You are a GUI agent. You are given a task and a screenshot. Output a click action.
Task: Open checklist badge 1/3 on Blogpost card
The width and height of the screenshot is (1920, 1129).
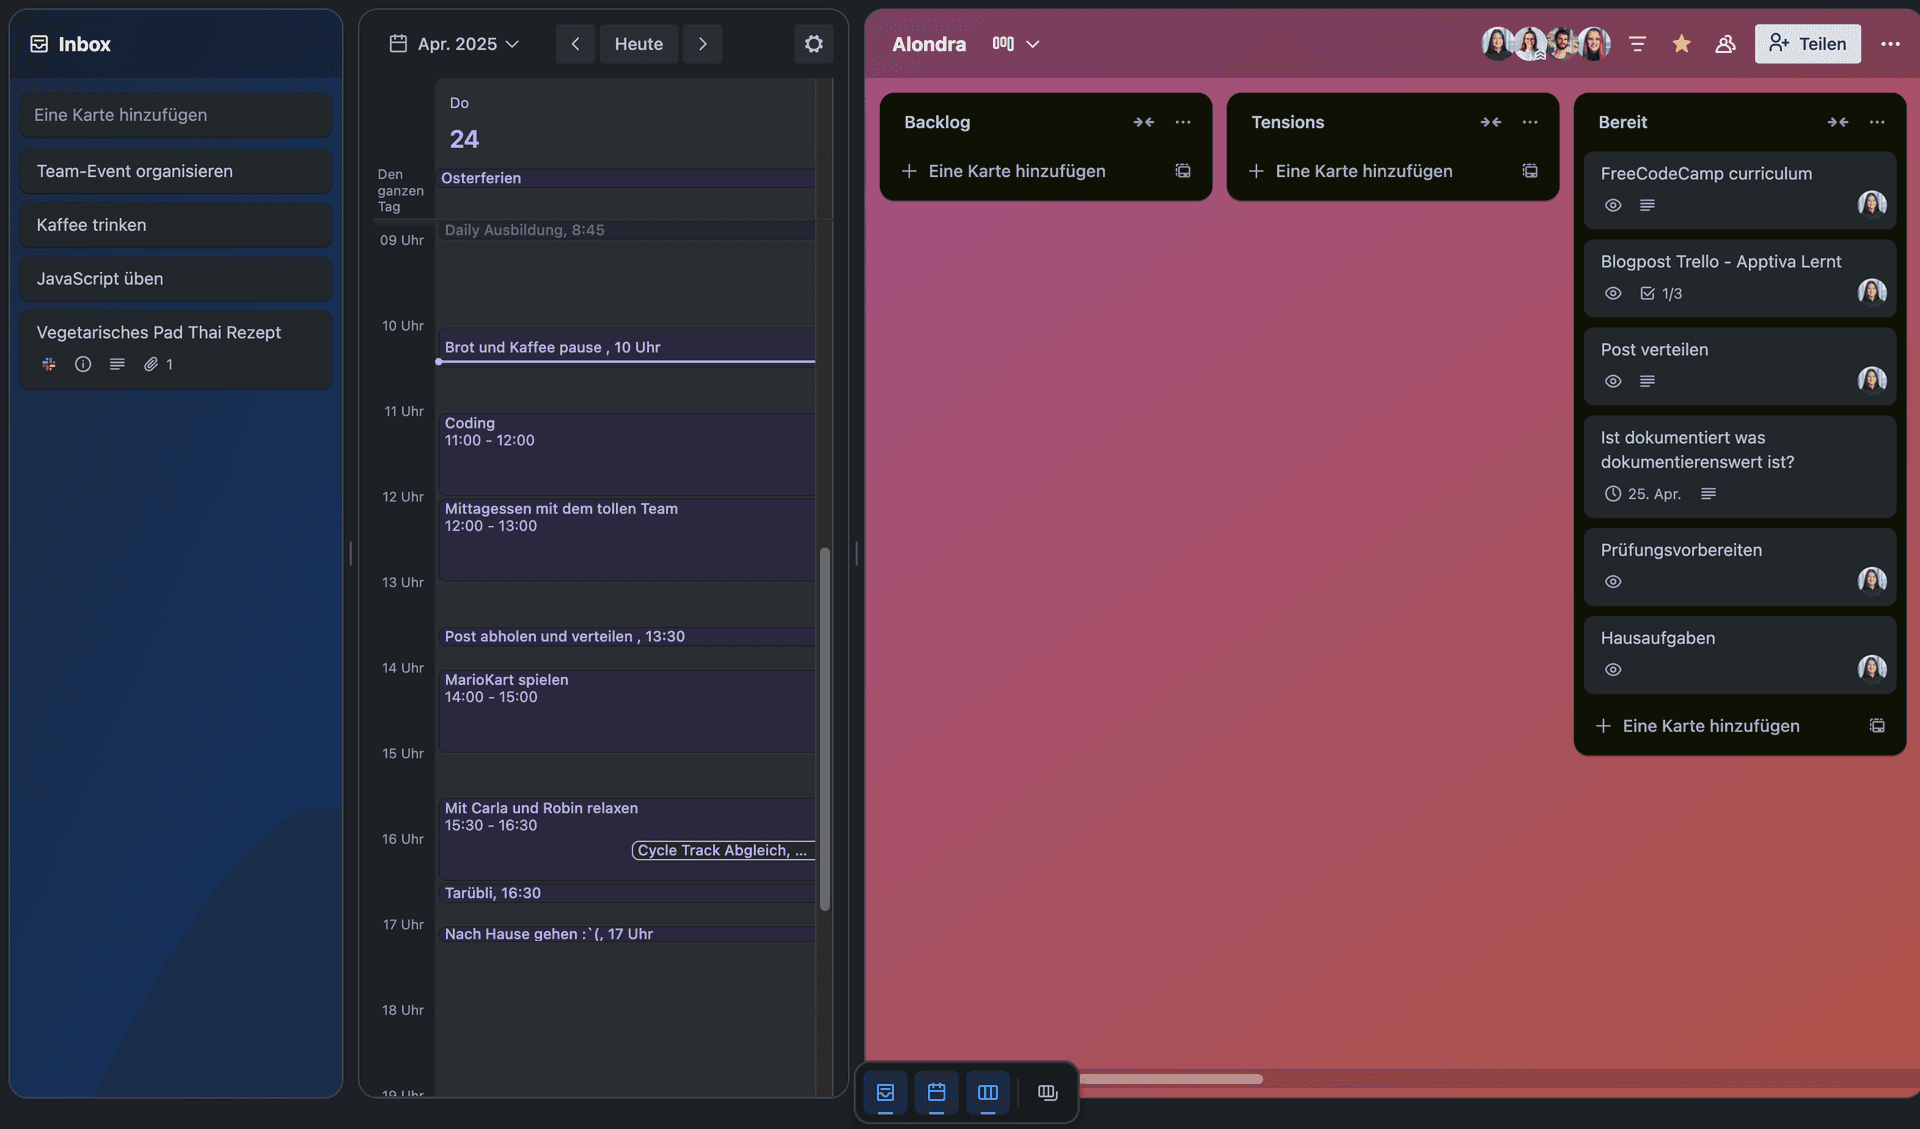[x=1661, y=293]
